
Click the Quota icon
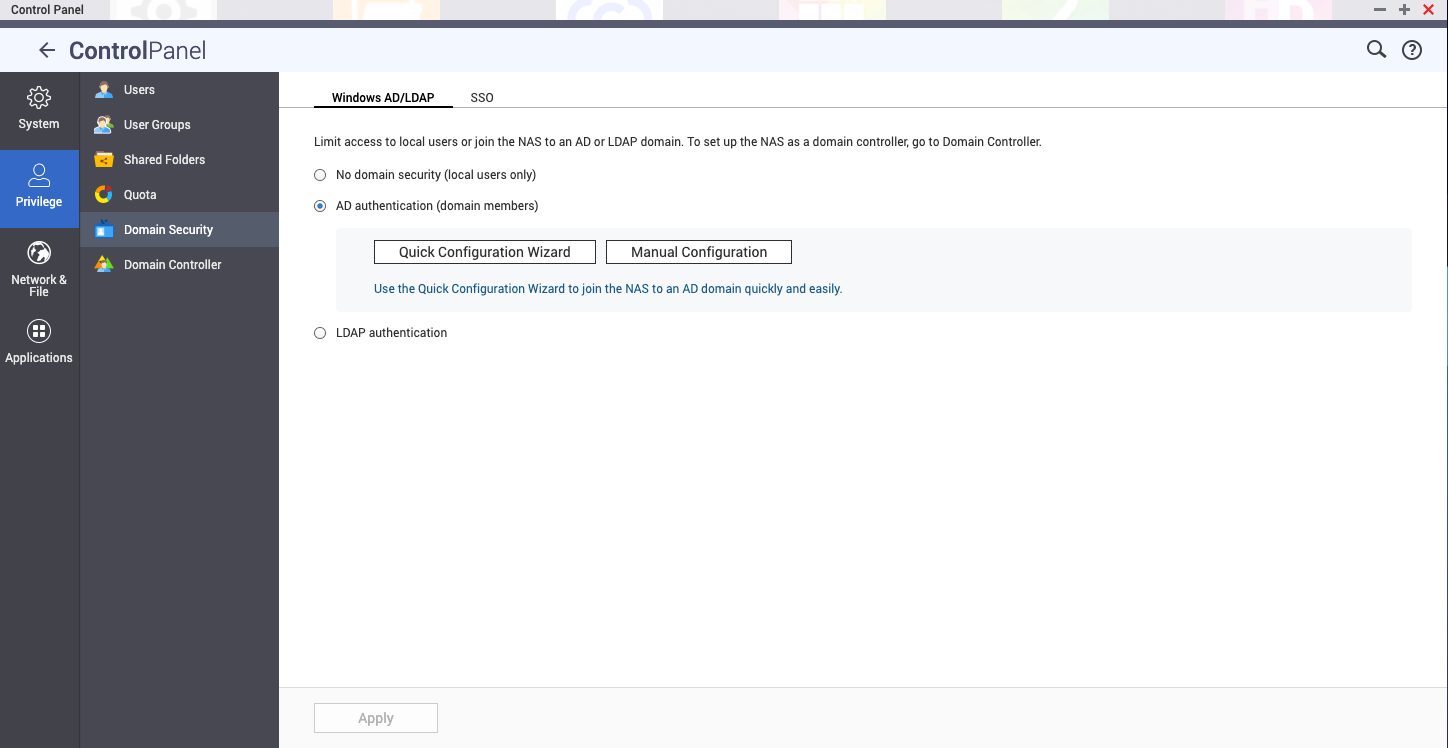pos(104,195)
